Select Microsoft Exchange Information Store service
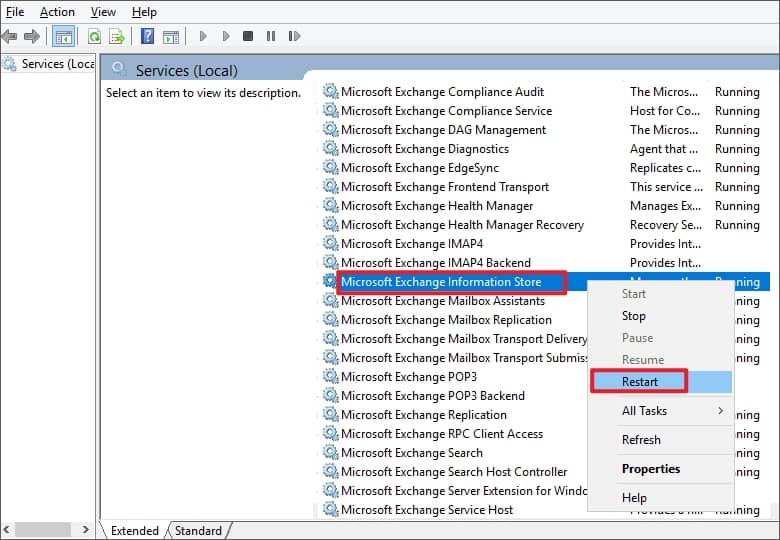Screen dimensions: 780x540 (441, 282)
